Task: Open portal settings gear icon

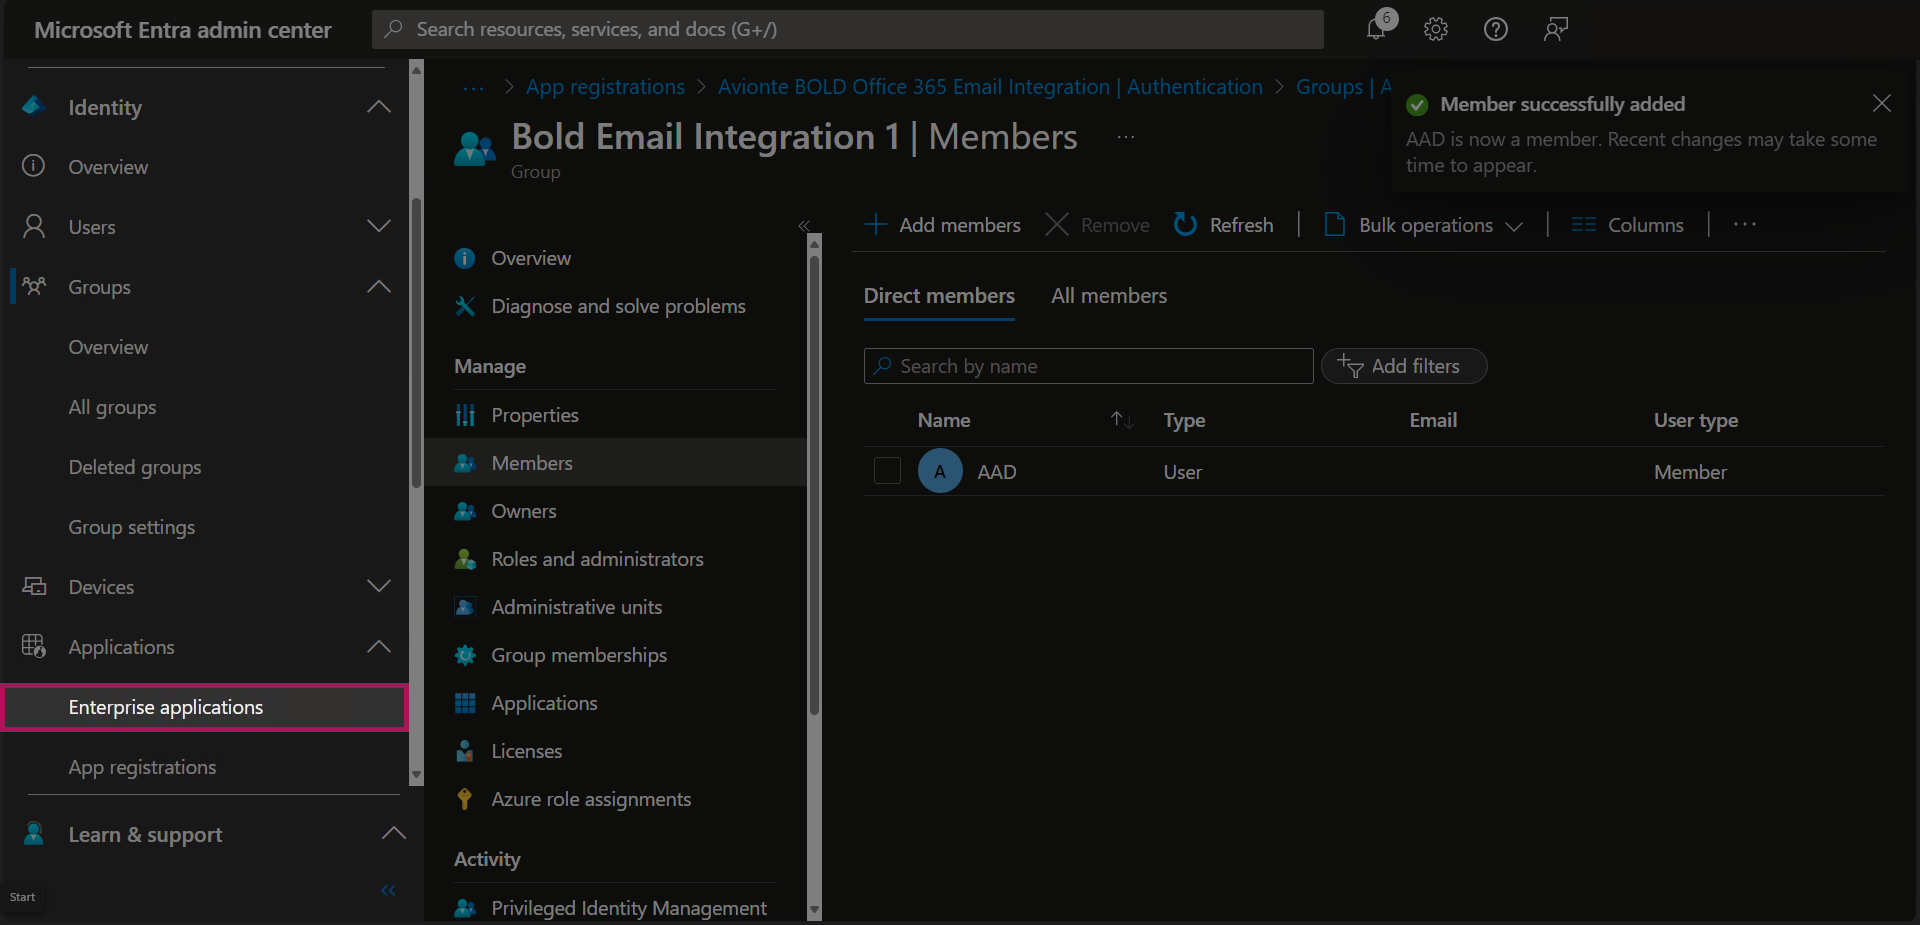Action: click(x=1436, y=29)
